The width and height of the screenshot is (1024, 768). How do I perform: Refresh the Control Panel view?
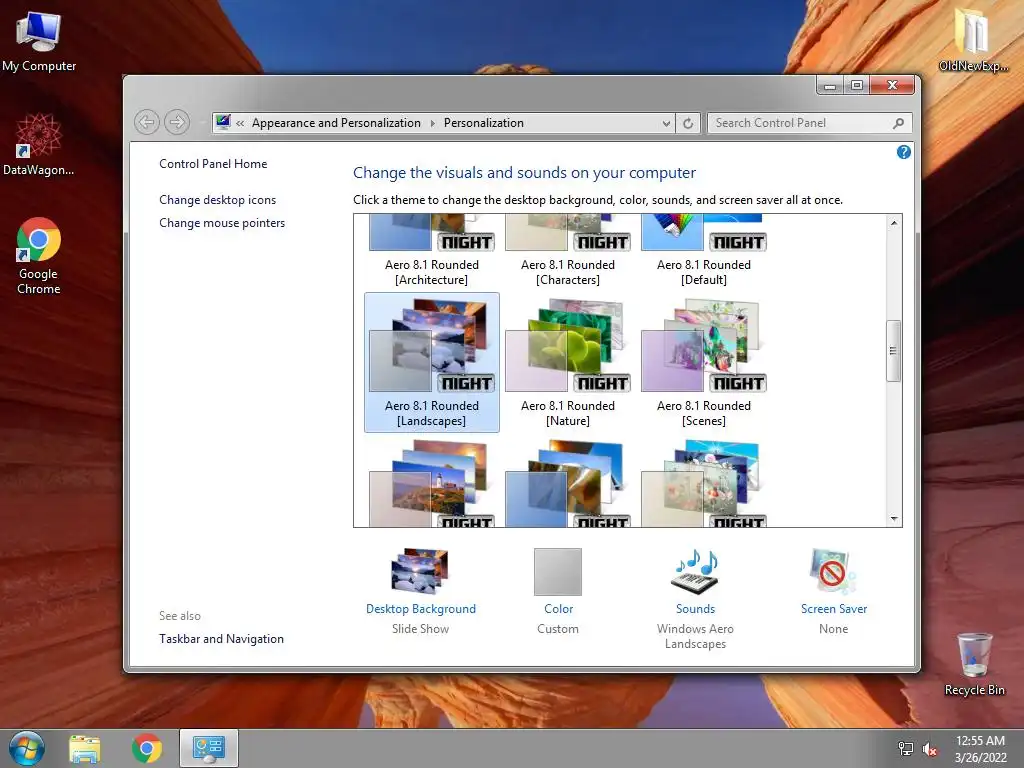click(x=688, y=123)
